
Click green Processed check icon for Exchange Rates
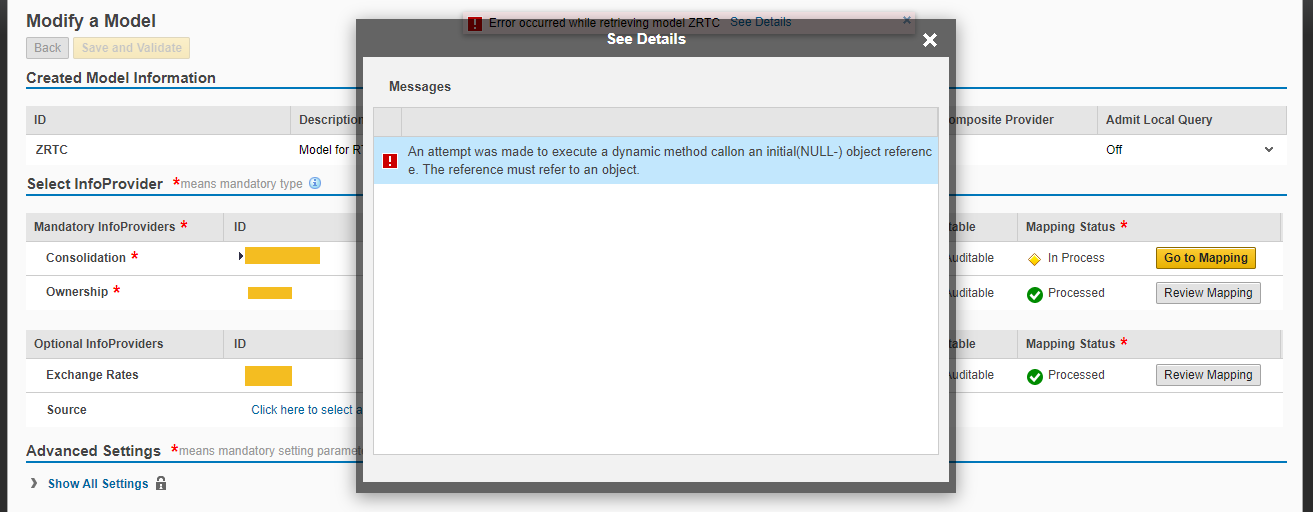(1035, 376)
